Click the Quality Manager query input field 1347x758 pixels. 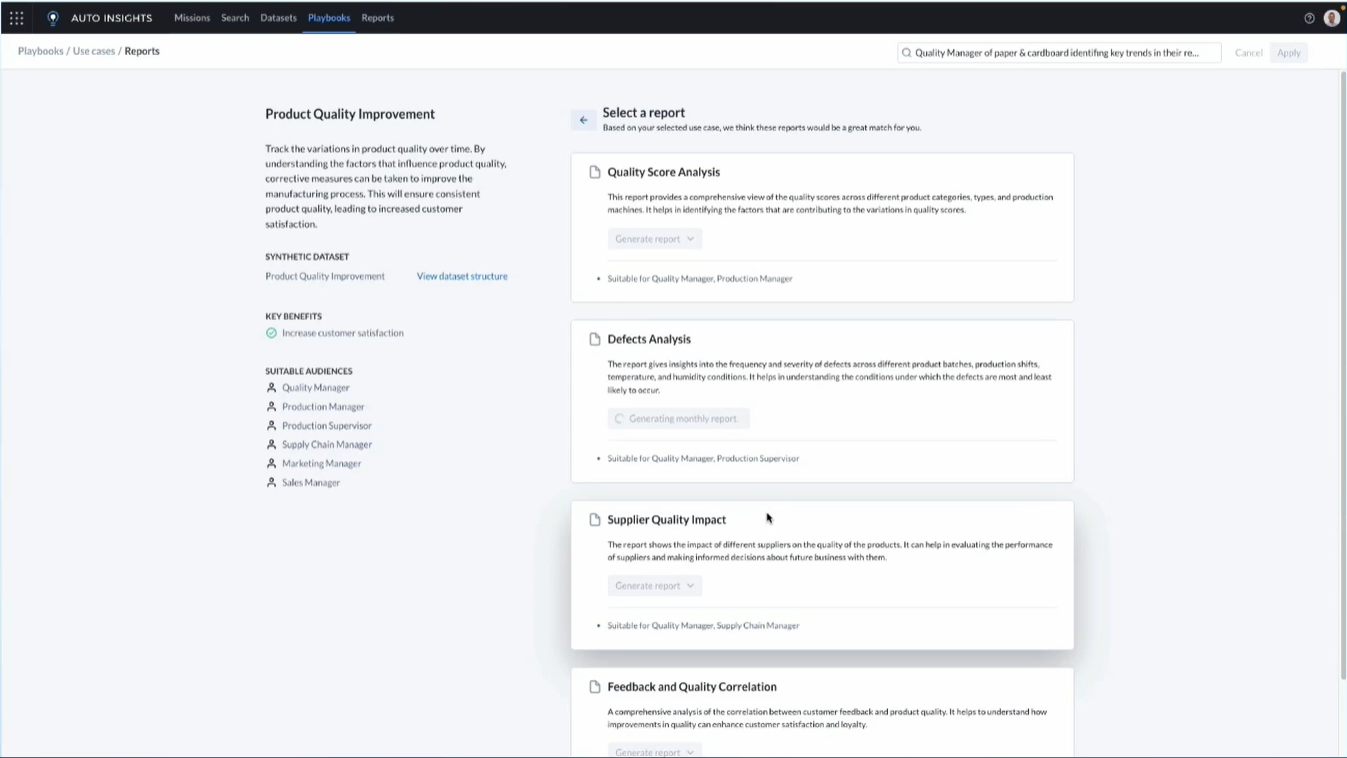pyautogui.click(x=1059, y=53)
